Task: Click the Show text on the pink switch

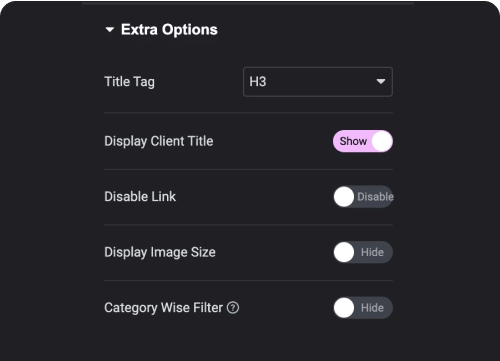Action: pyautogui.click(x=353, y=141)
